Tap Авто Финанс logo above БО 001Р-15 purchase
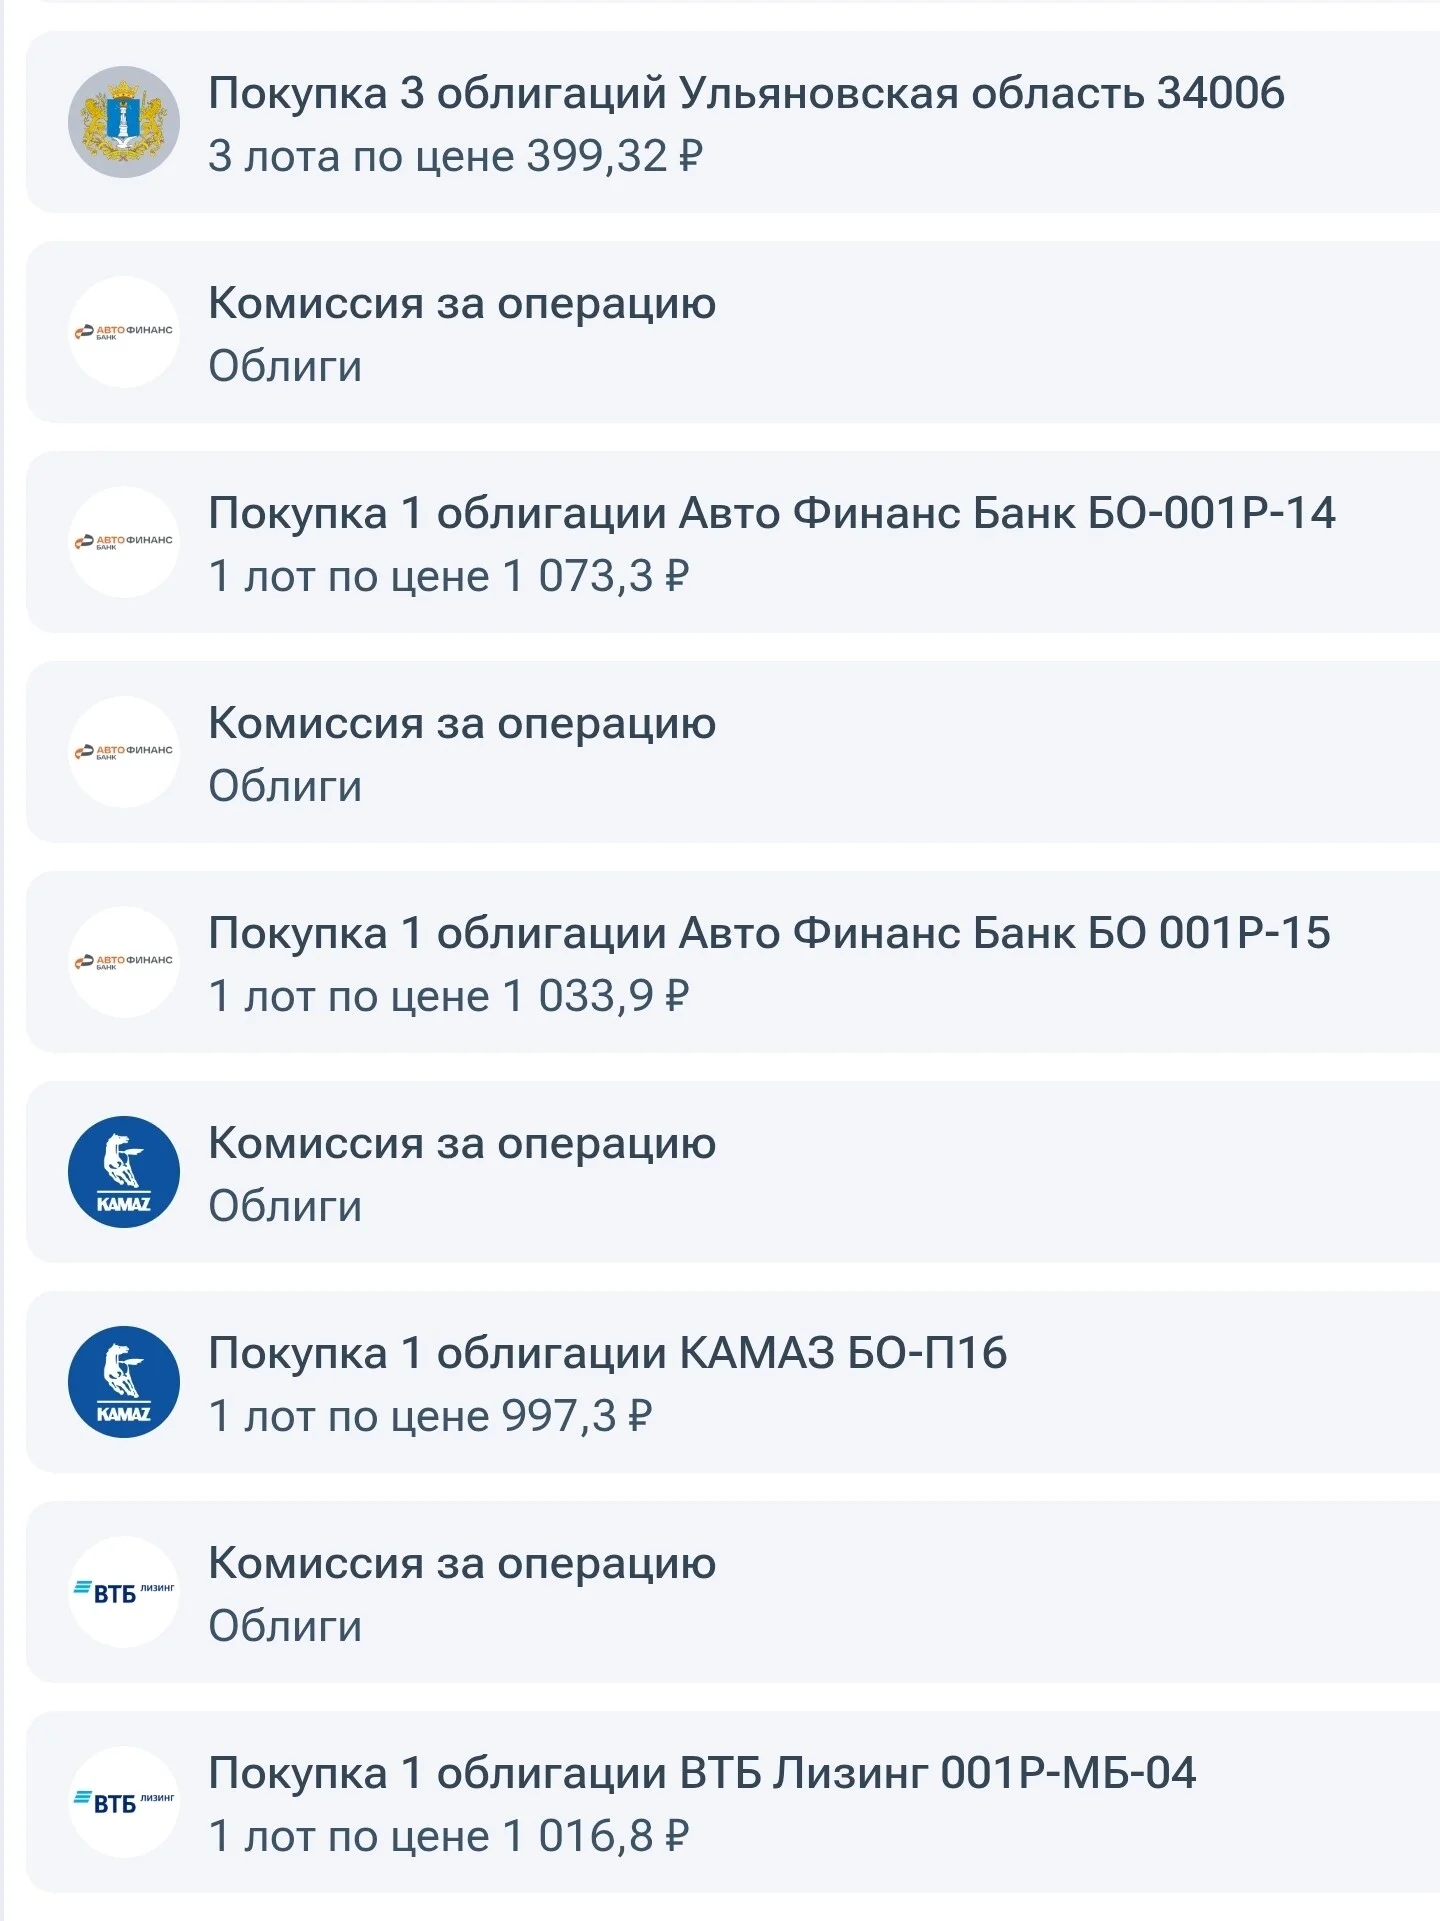Viewport: 1440px width, 1921px height. pos(124,752)
